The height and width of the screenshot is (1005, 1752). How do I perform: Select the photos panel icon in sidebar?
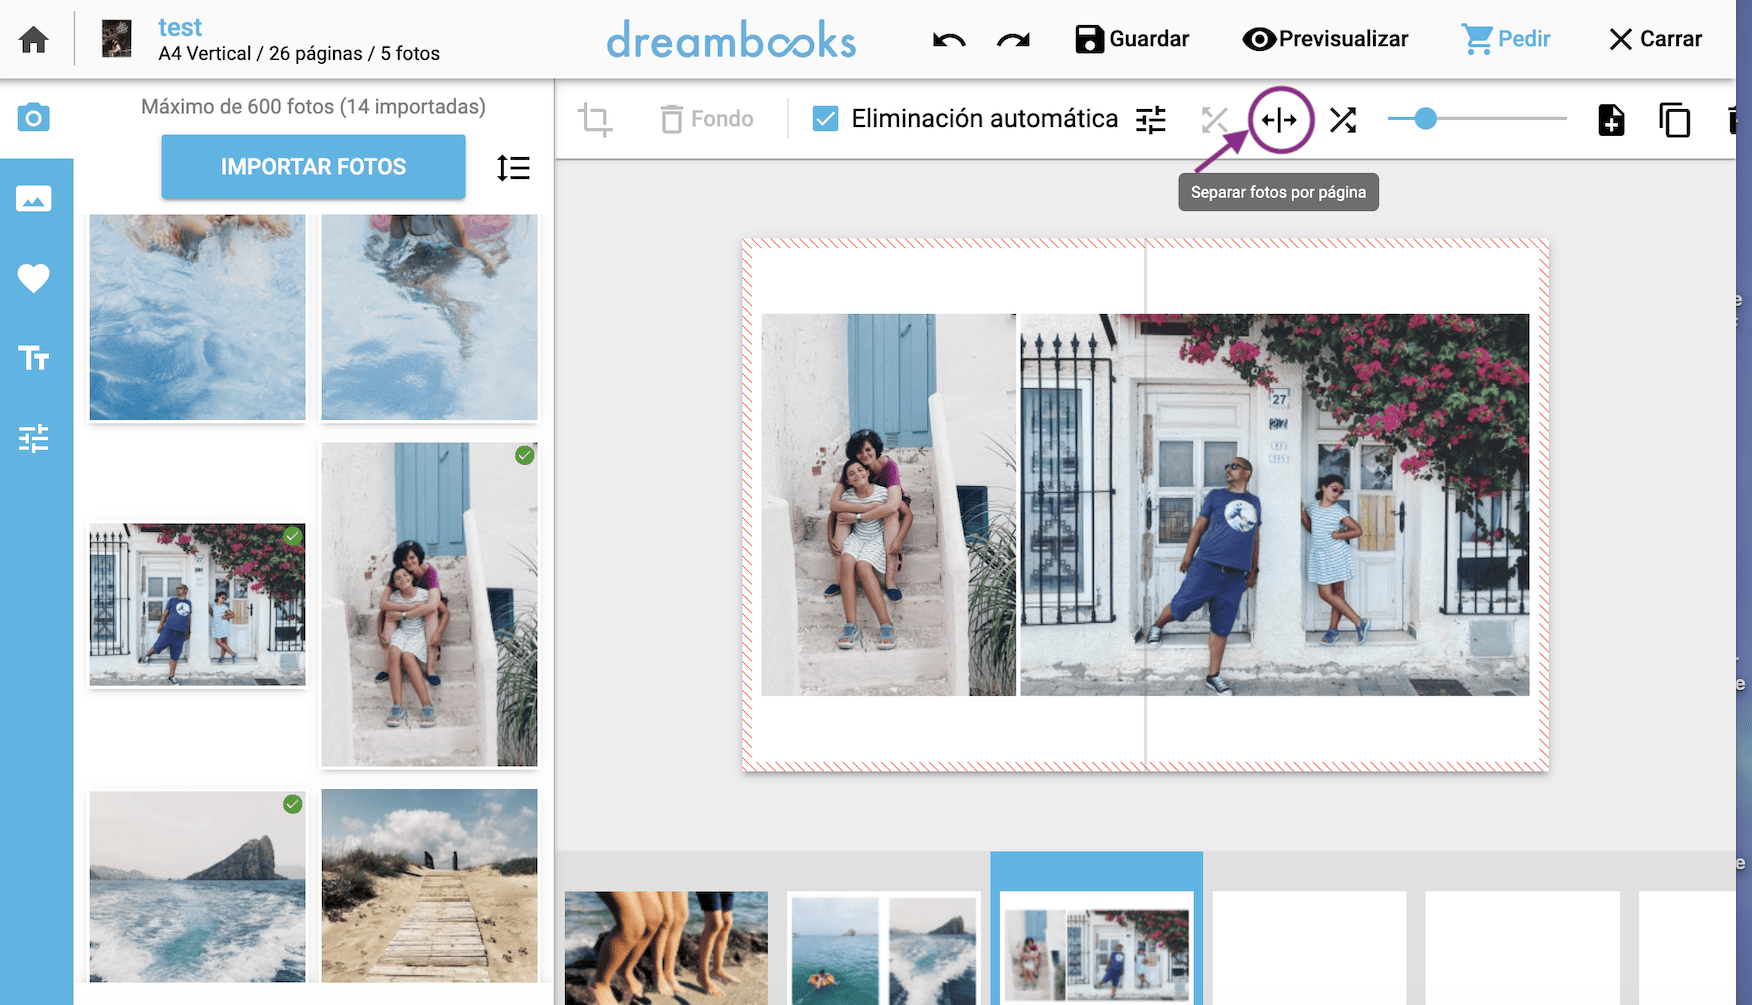pos(34,198)
